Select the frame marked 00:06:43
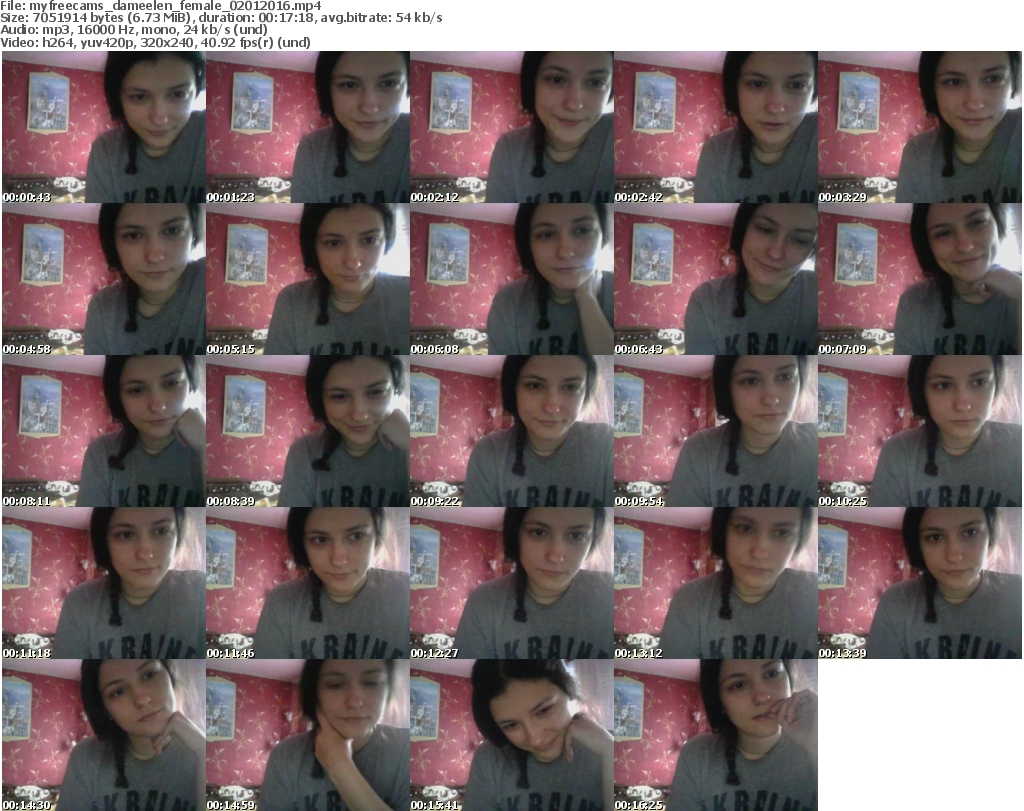Image resolution: width=1024 pixels, height=811 pixels. coord(716,279)
